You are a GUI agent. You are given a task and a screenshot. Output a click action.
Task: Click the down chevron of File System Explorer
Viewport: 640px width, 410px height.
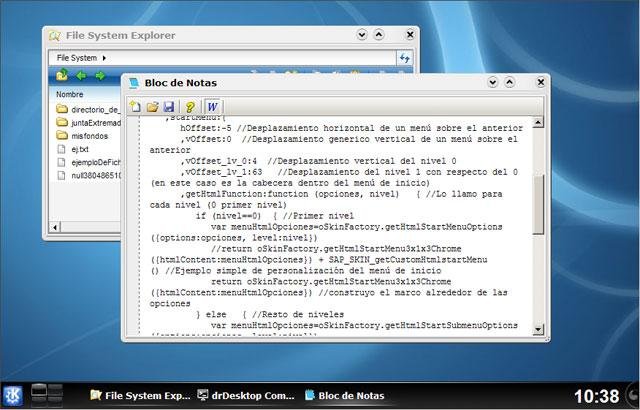click(x=362, y=35)
